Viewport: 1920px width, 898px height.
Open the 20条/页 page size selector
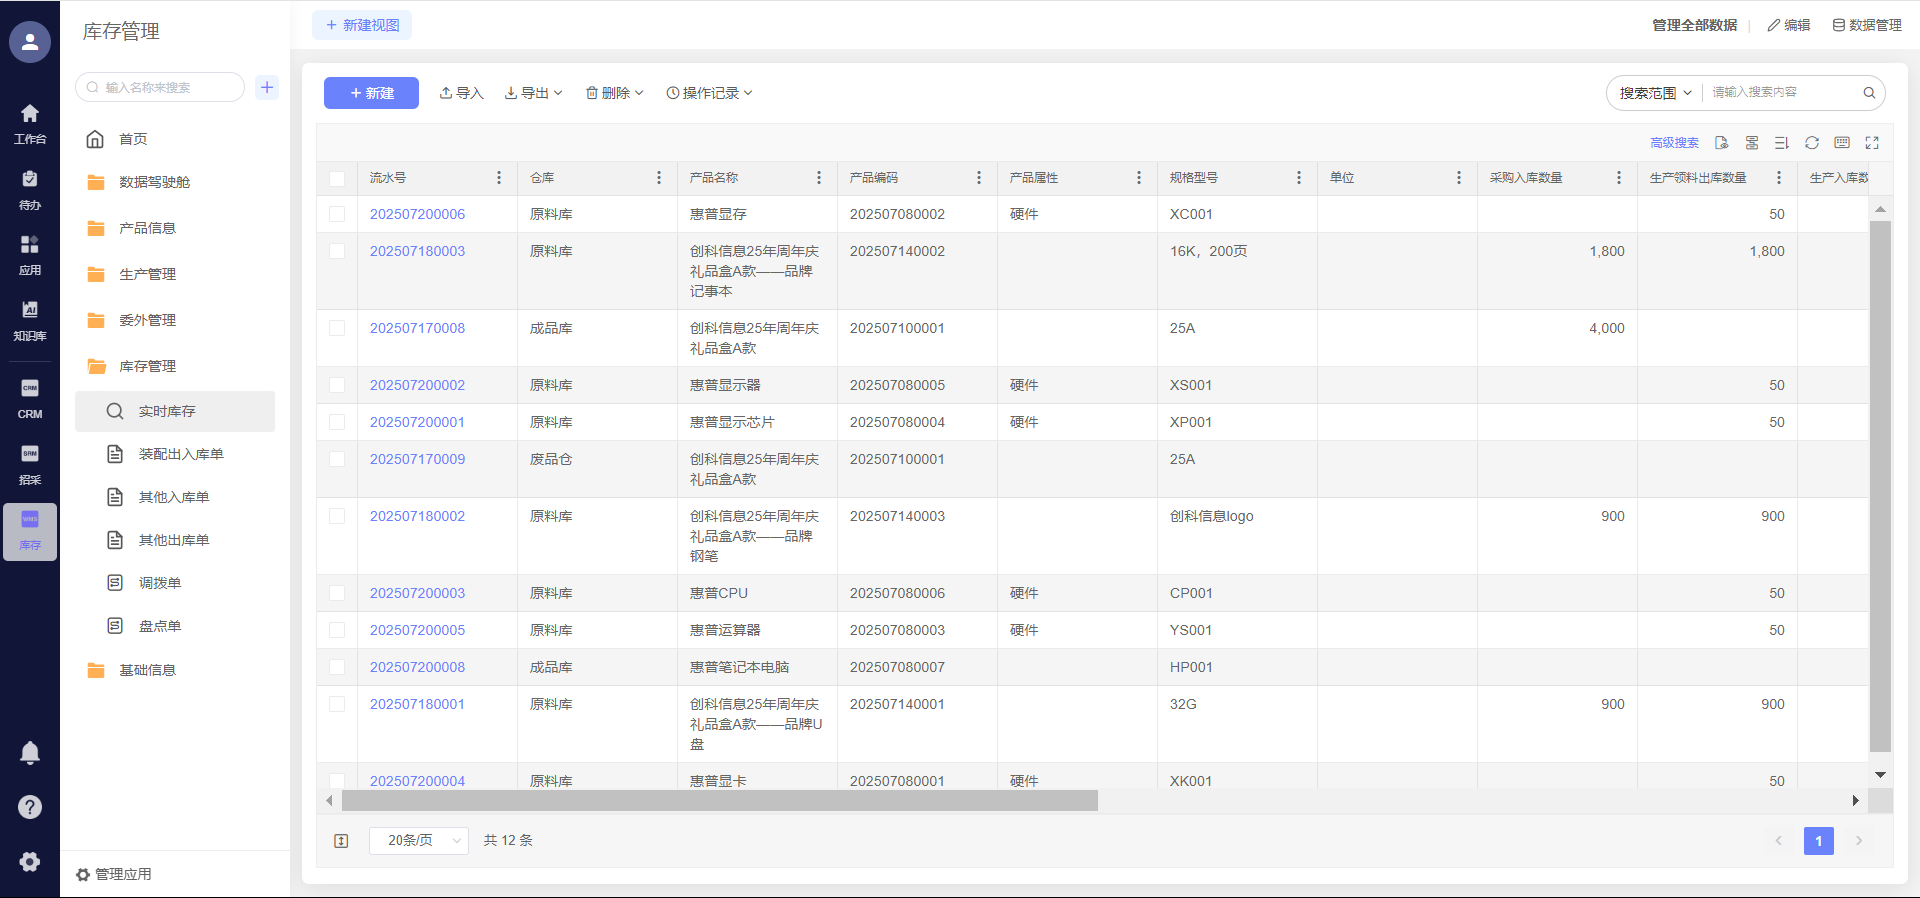tap(418, 840)
